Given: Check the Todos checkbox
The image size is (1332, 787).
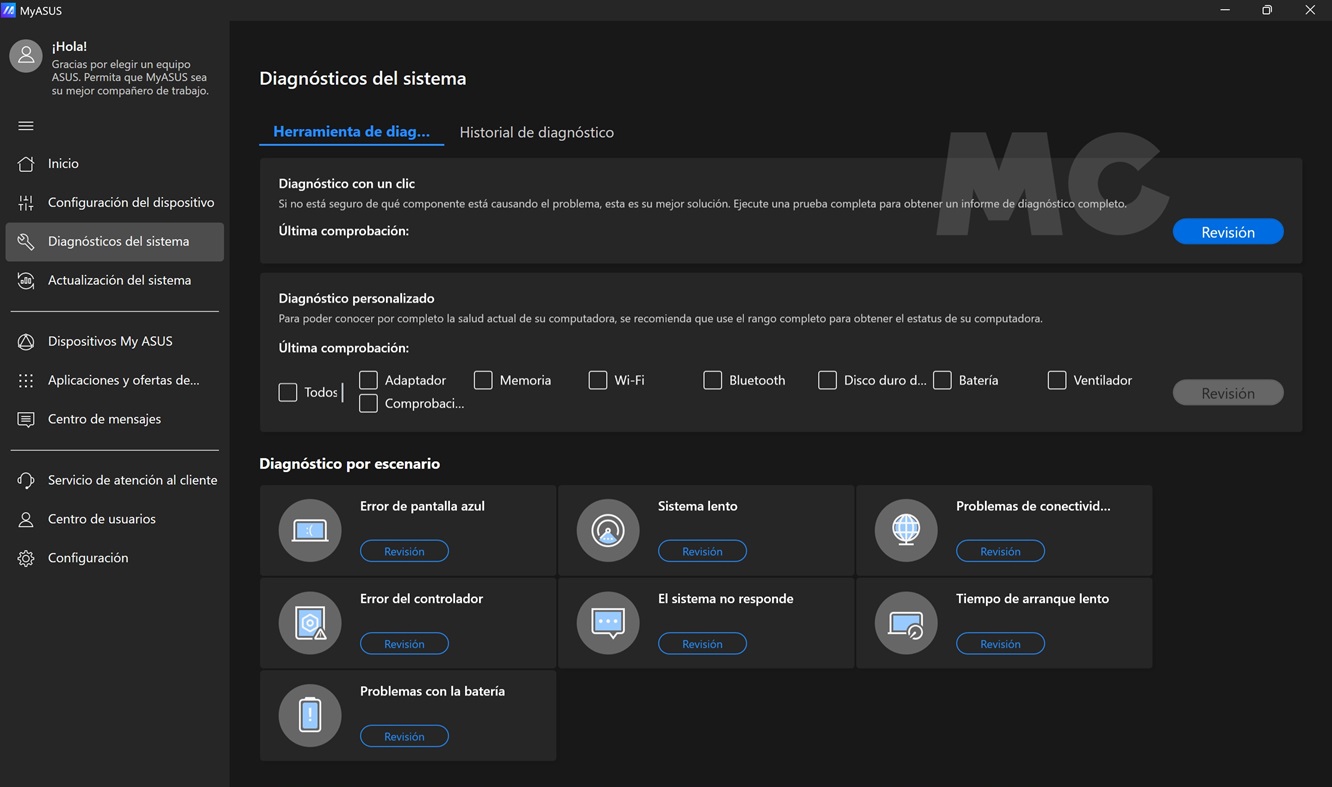Looking at the screenshot, I should coord(288,393).
